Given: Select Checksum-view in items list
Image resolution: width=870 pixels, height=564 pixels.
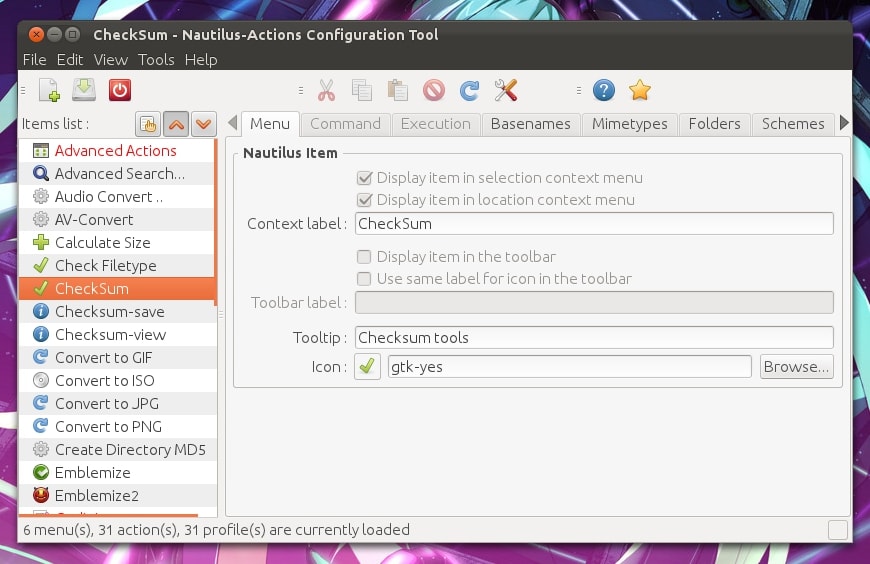Looking at the screenshot, I should [117, 335].
